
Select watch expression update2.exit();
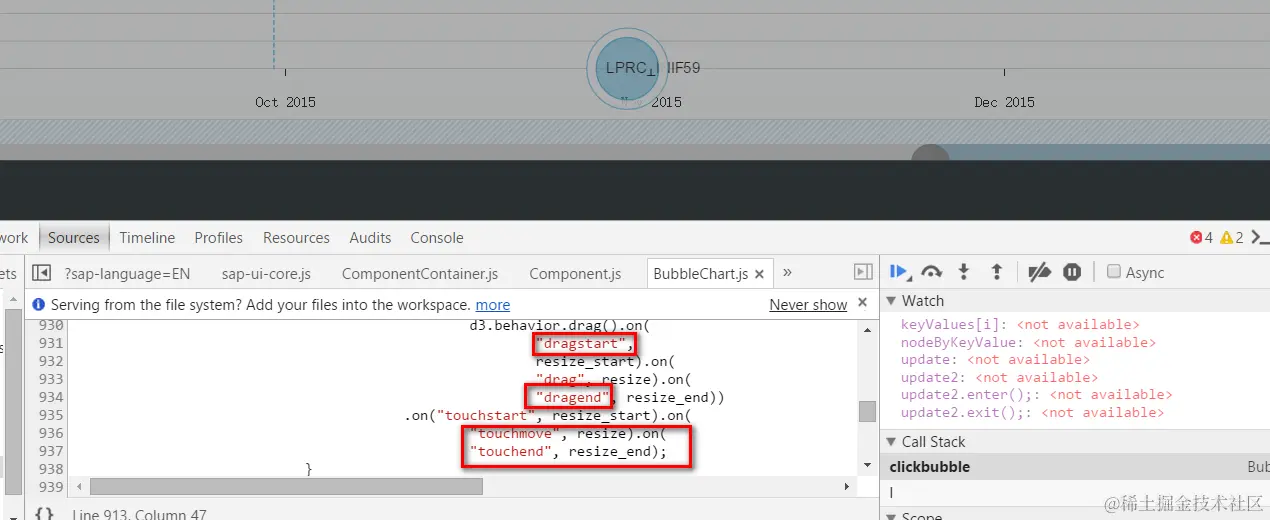tap(1032, 412)
